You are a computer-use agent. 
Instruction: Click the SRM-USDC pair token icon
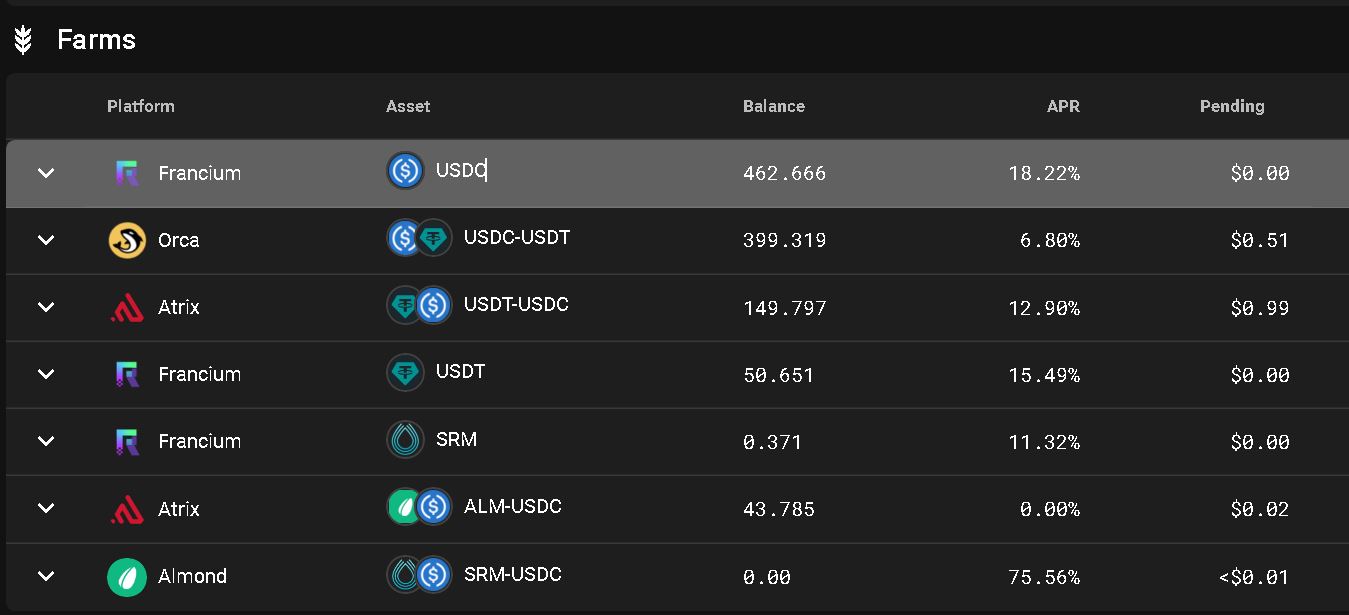pyautogui.click(x=419, y=574)
